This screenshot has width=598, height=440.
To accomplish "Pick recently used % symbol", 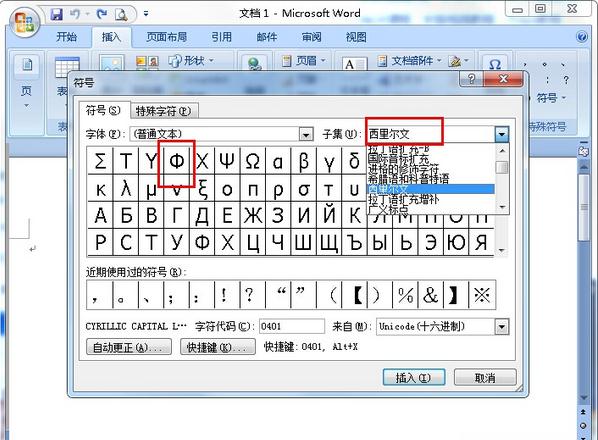I will pyautogui.click(x=405, y=295).
